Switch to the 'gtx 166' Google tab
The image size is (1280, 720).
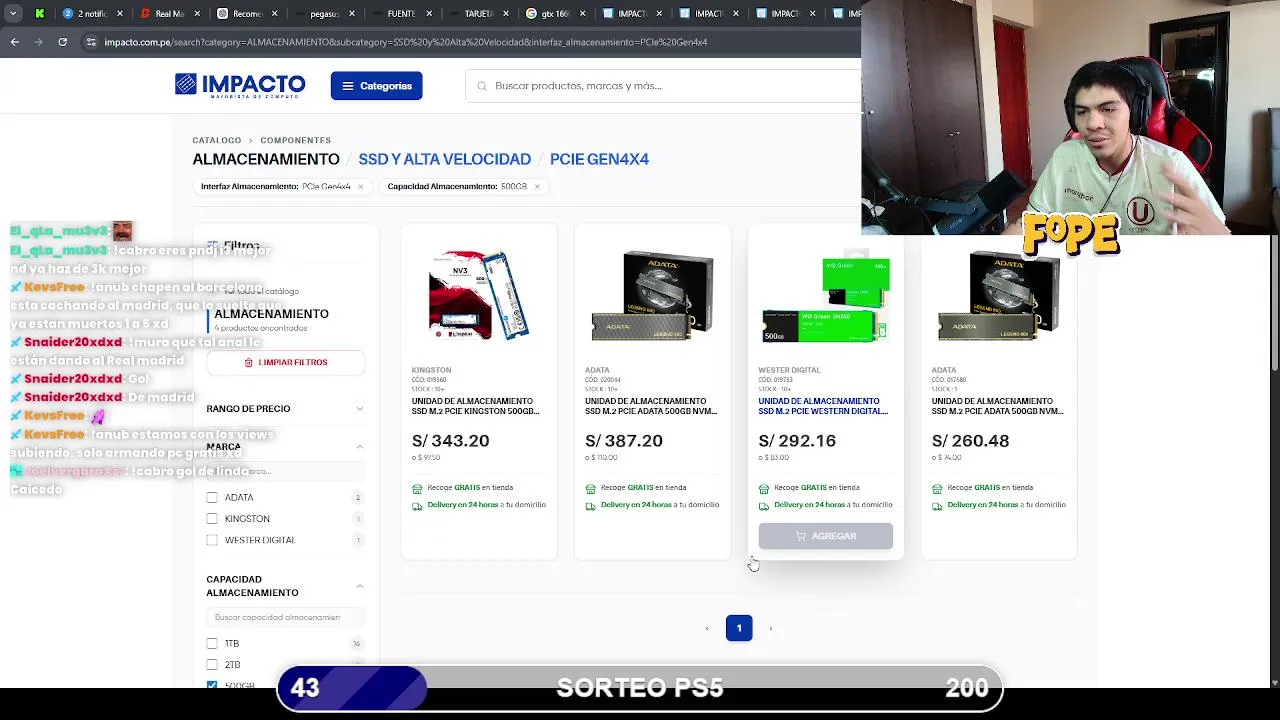tap(554, 13)
